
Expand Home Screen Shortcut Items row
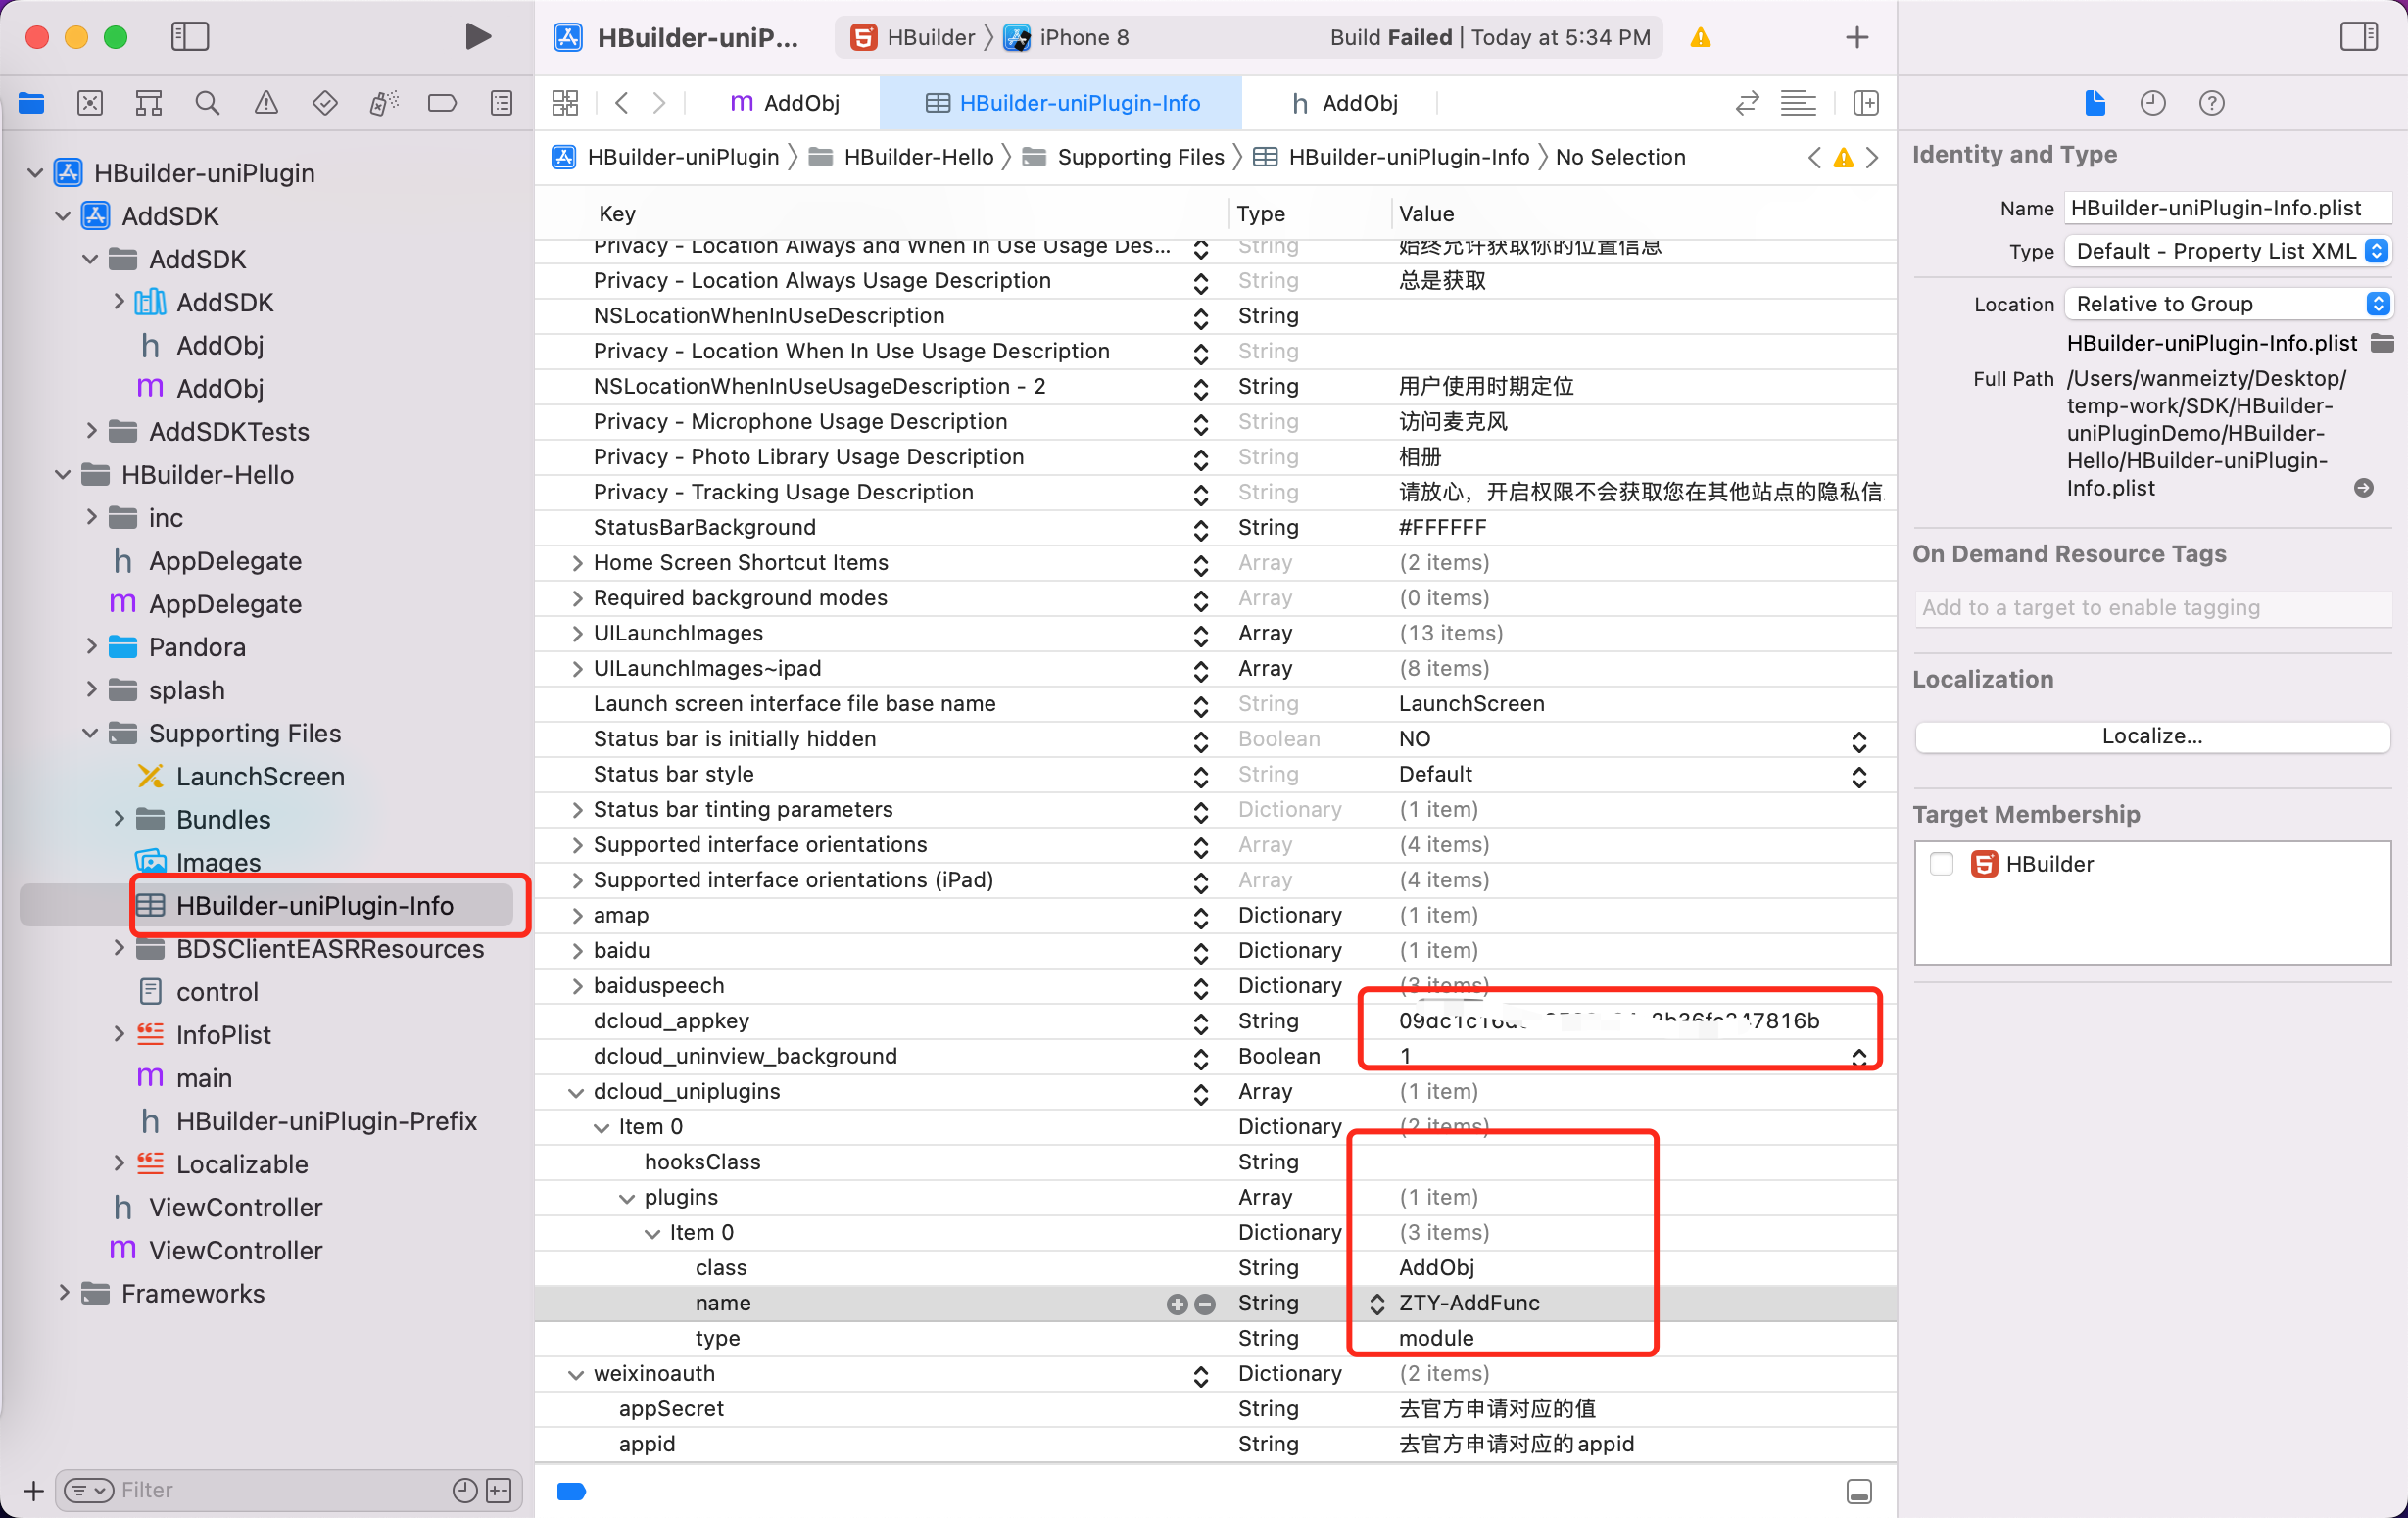pyautogui.click(x=577, y=563)
